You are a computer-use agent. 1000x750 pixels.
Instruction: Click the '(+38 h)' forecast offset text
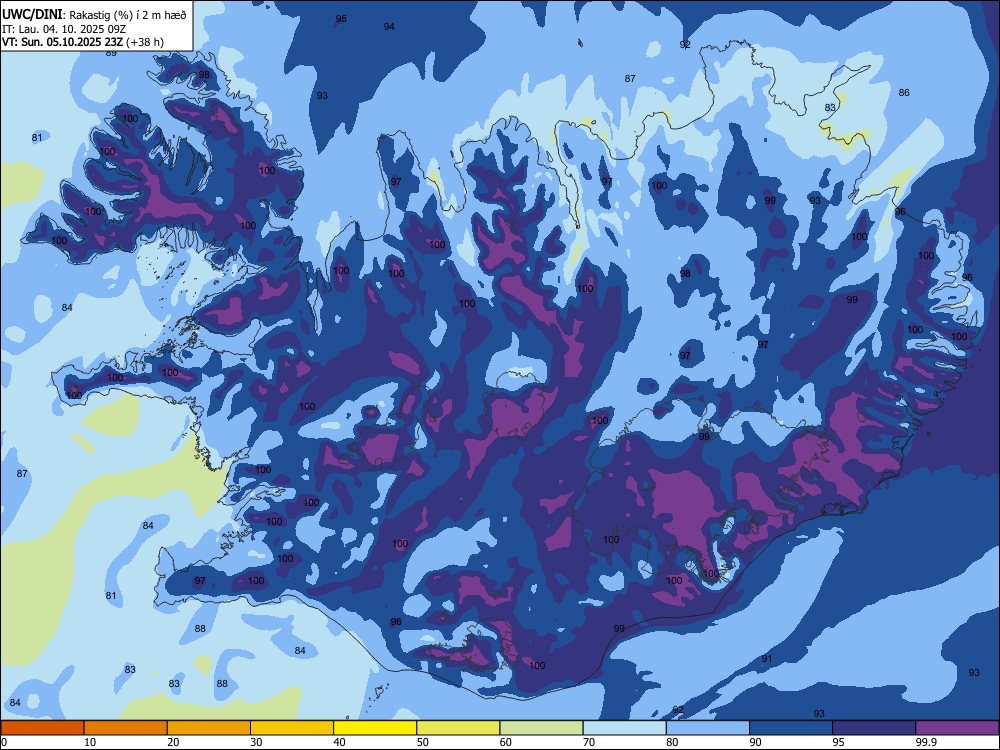pos(145,42)
